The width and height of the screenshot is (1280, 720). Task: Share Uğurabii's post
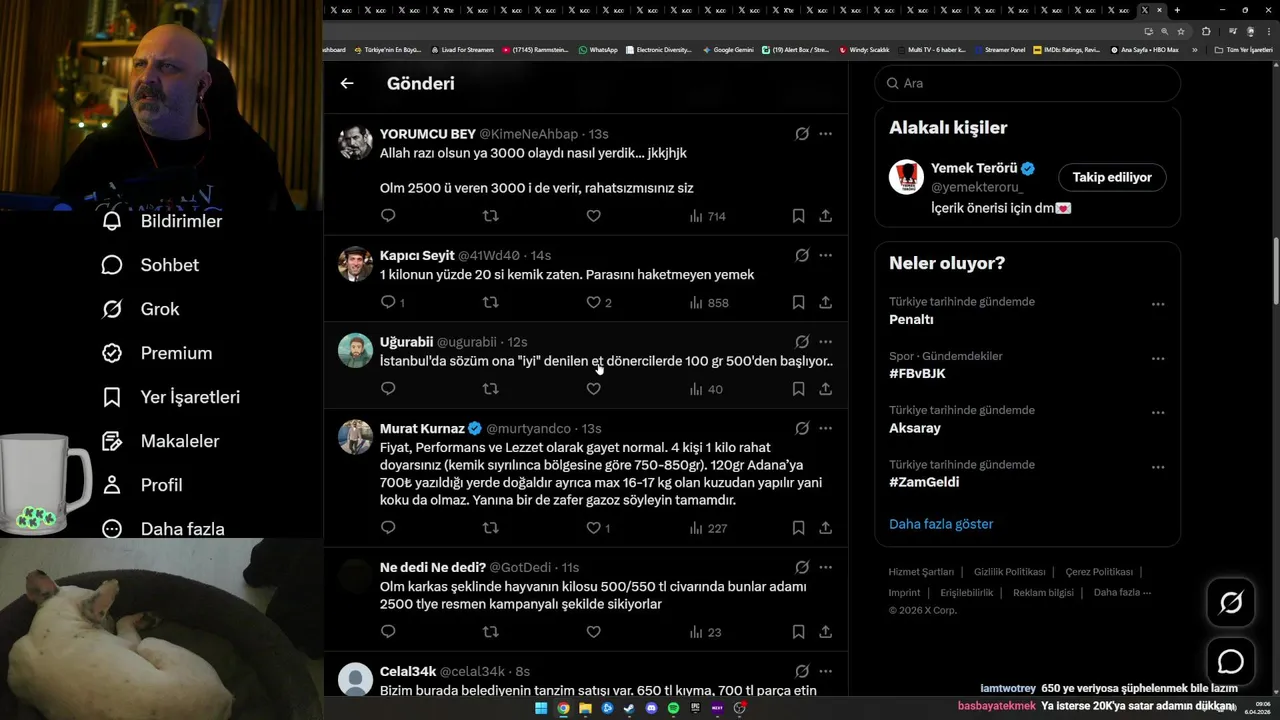pos(825,389)
